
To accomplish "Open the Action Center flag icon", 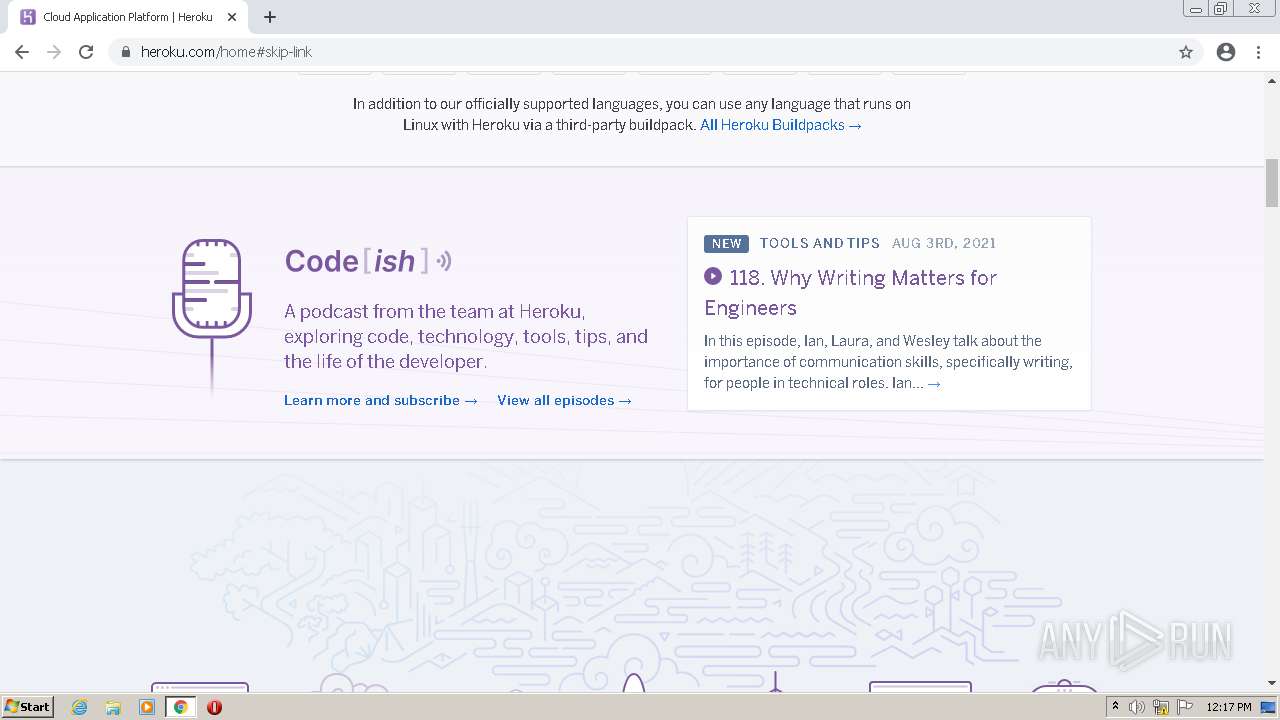I will point(1185,707).
